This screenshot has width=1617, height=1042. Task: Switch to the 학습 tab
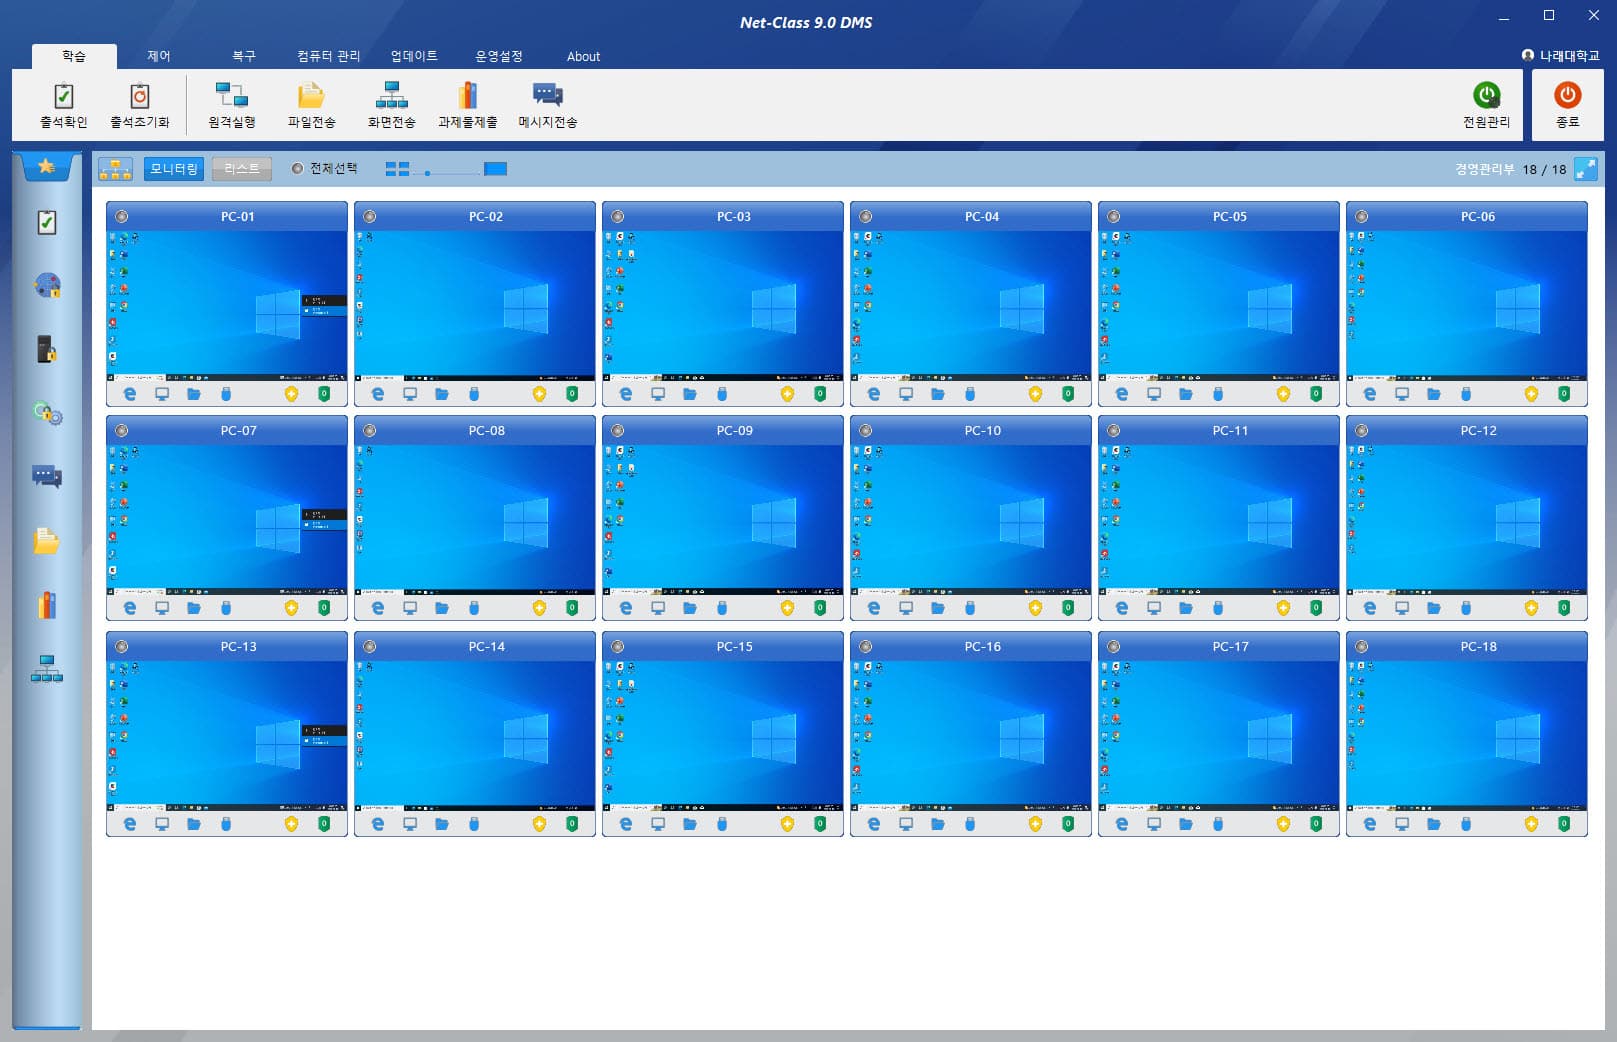tap(74, 56)
